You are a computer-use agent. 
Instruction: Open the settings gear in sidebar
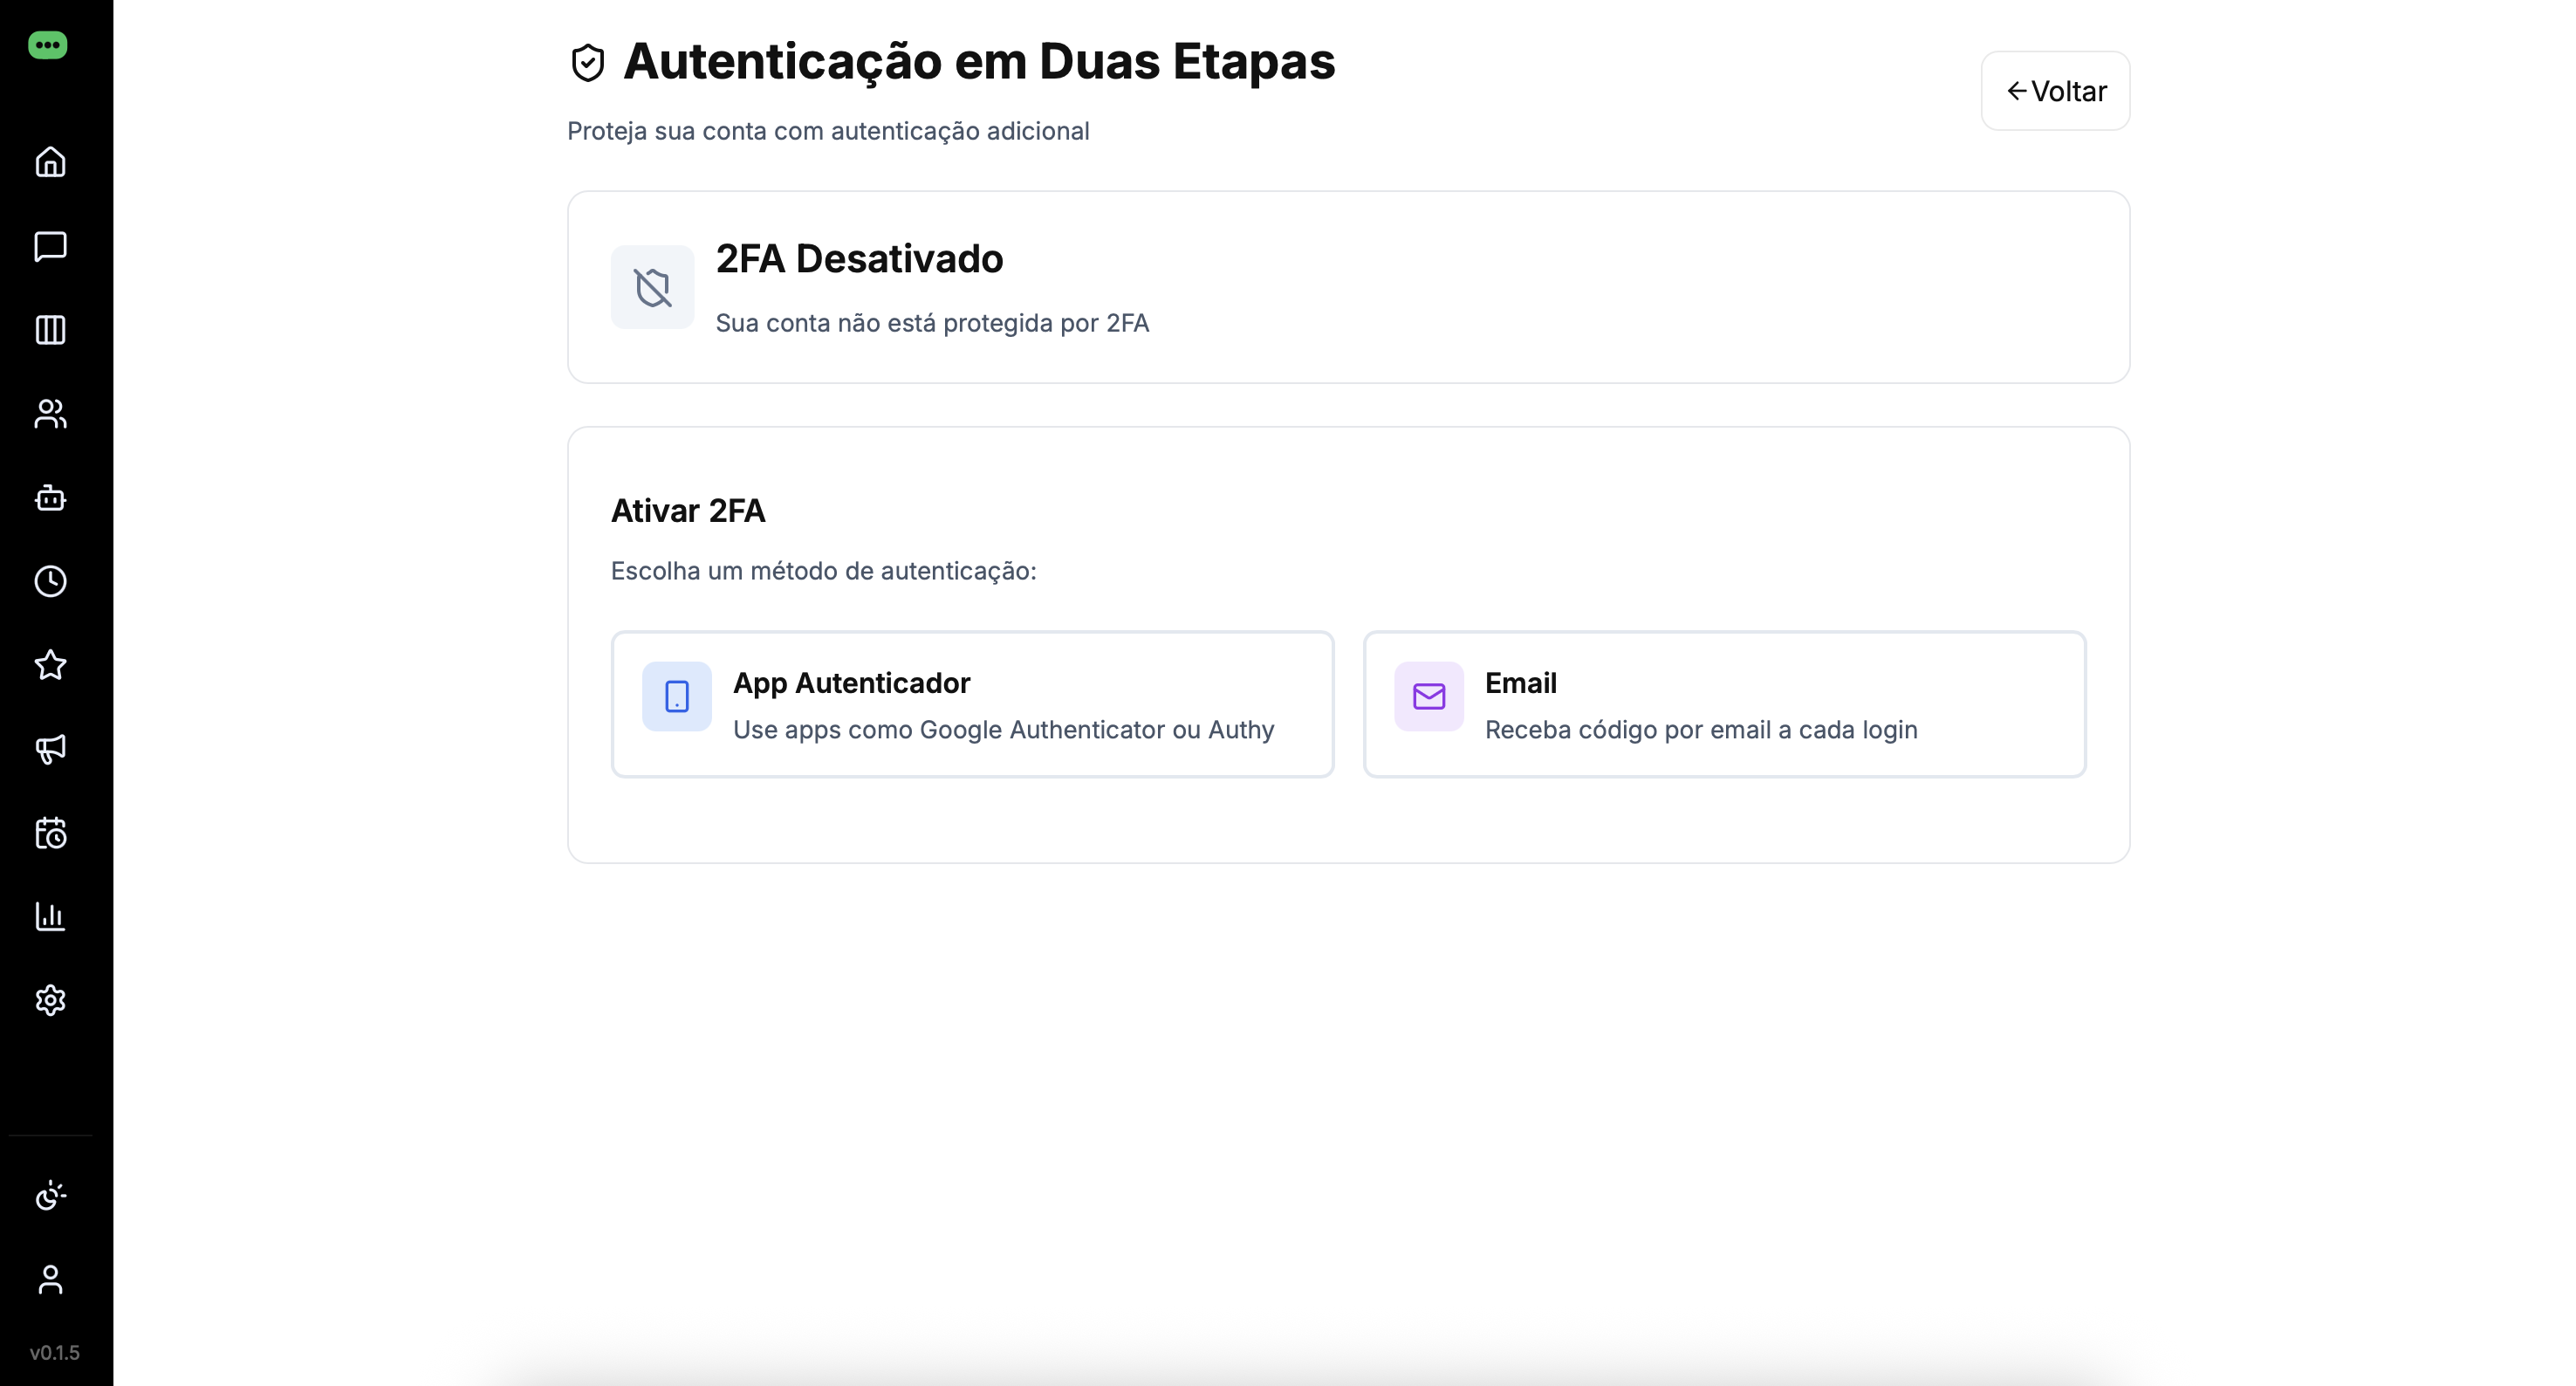pyautogui.click(x=49, y=1000)
